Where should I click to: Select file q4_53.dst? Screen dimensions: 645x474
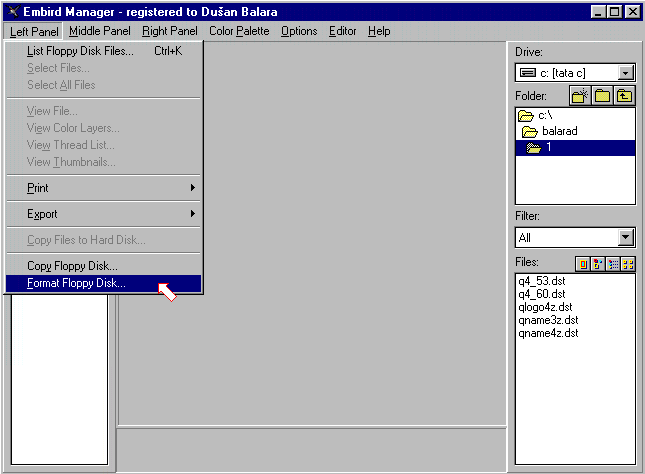click(x=542, y=281)
